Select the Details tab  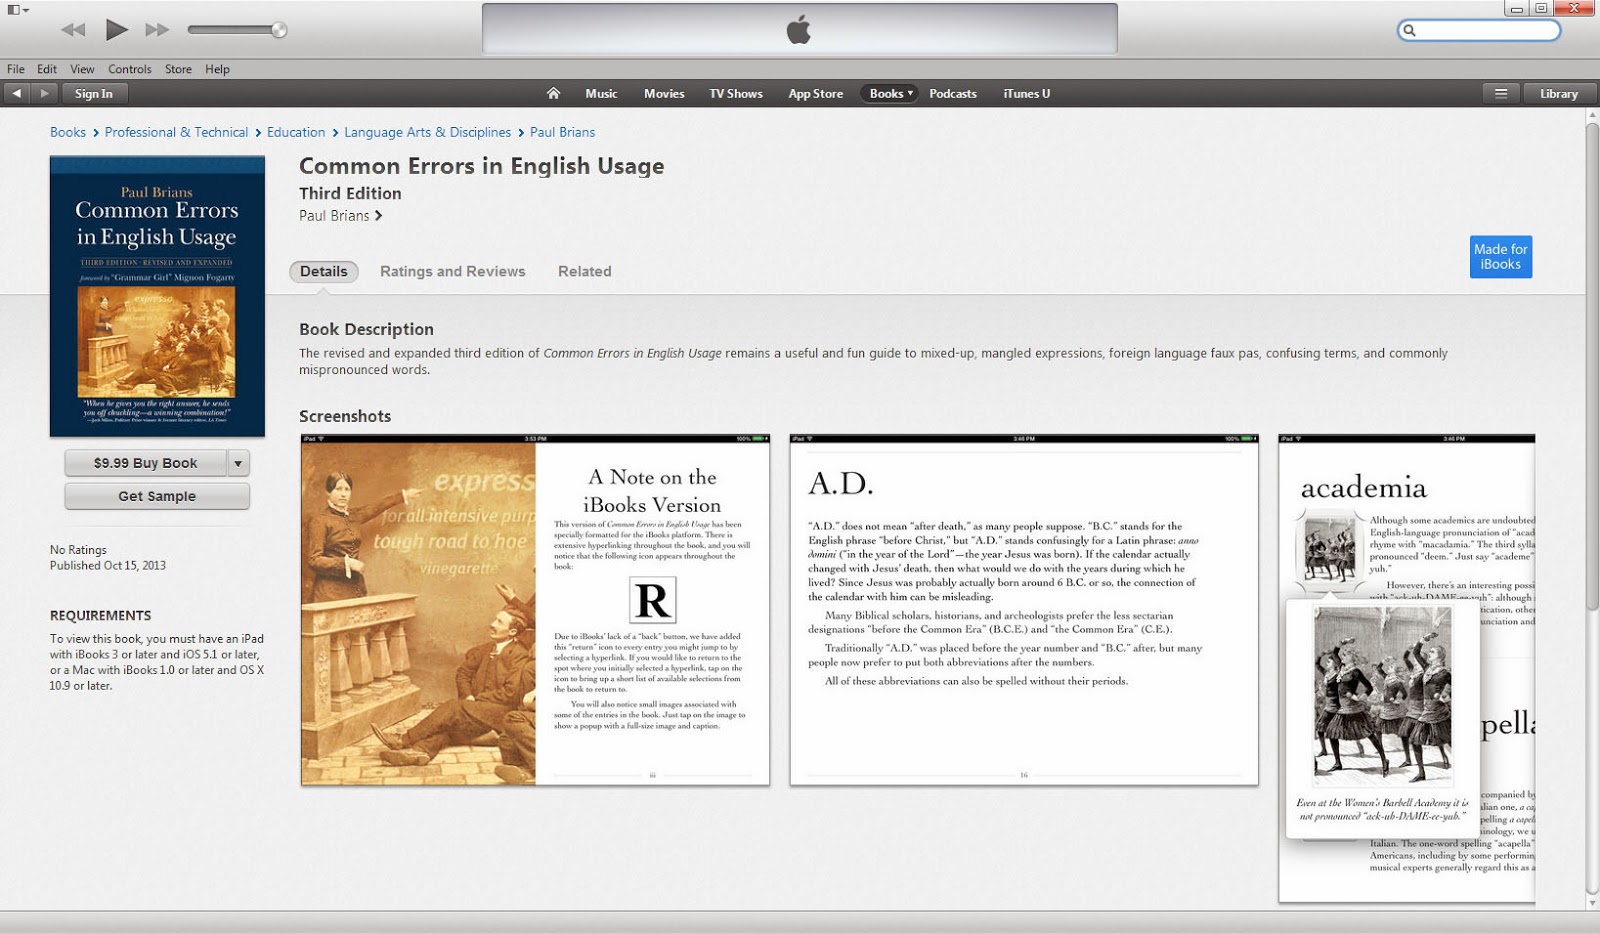(x=324, y=271)
